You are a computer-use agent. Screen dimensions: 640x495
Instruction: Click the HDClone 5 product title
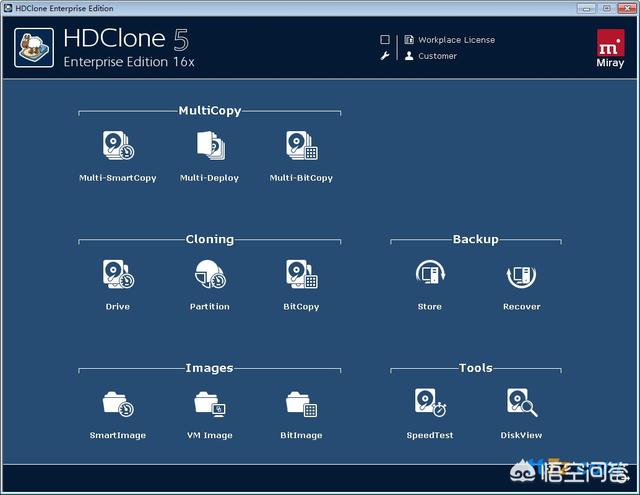point(126,39)
